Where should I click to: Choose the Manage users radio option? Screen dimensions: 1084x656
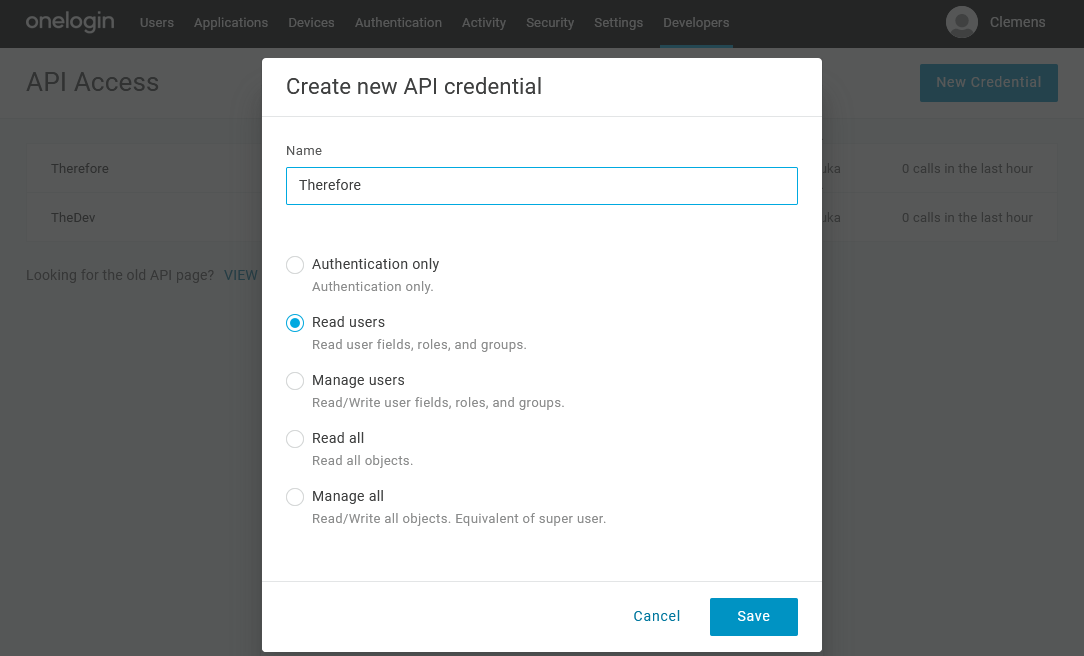pyautogui.click(x=295, y=381)
